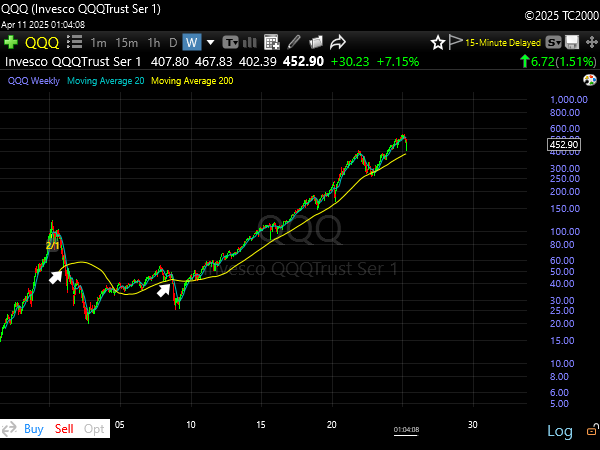Click the 1,000.00 price axis label
Image resolution: width=600 pixels, height=450 pixels.
569,99
